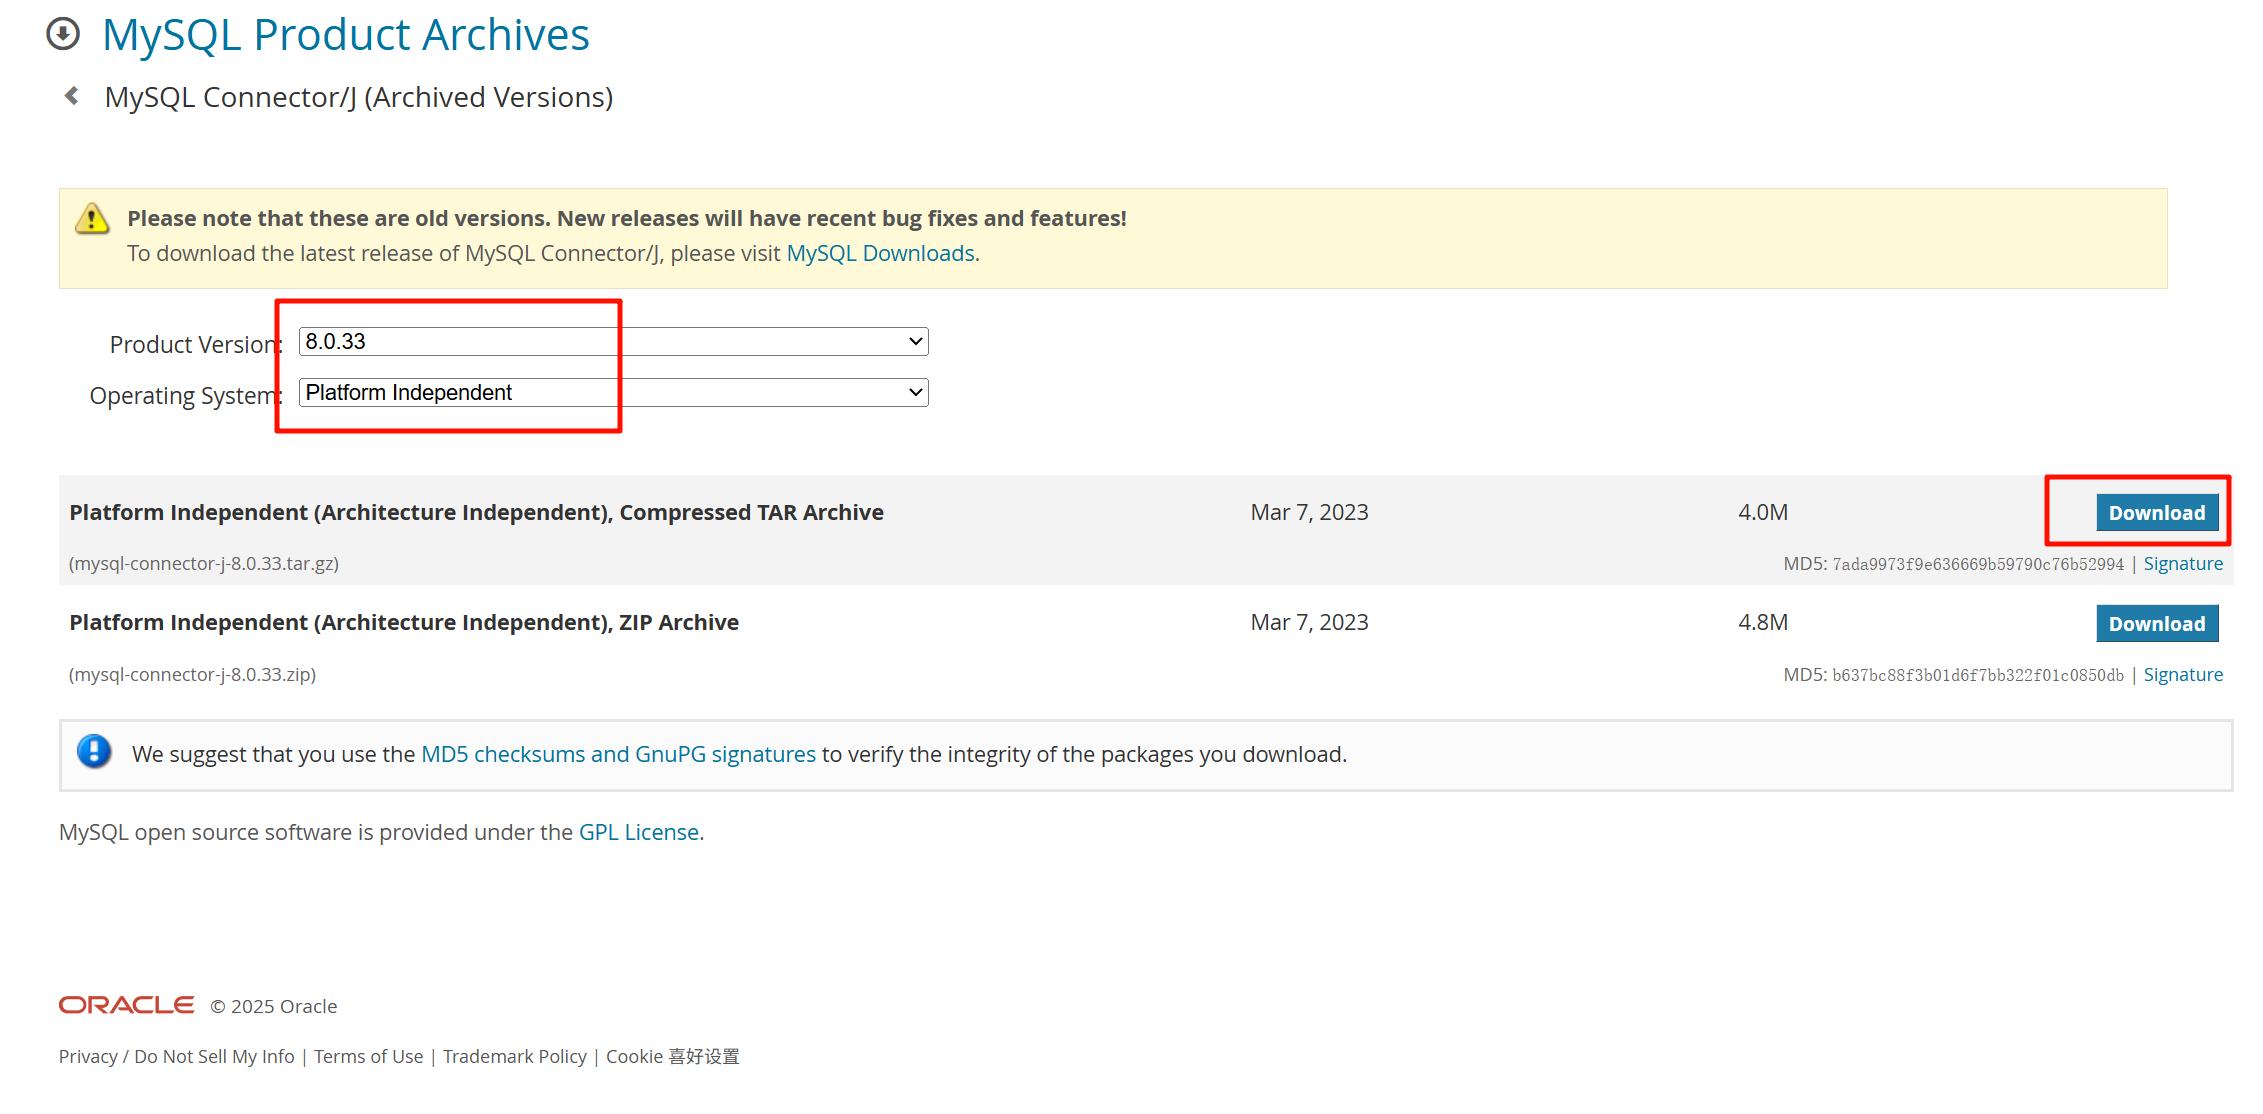
Task: Open MD5 checksums and GnuPG signatures link
Action: (x=618, y=754)
